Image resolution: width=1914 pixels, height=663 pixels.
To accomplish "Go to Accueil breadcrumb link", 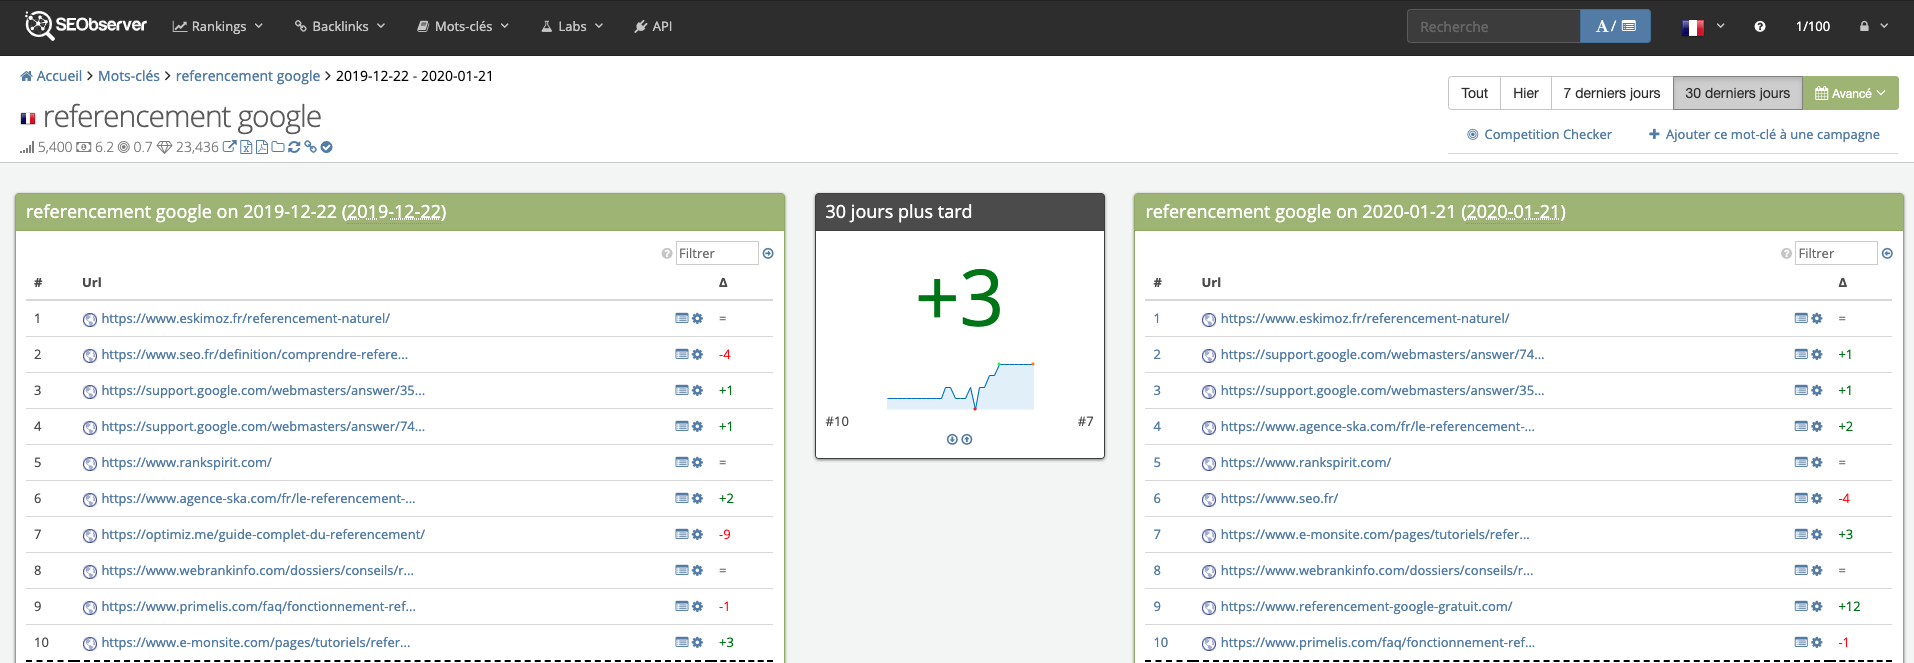I will pyautogui.click(x=59, y=76).
